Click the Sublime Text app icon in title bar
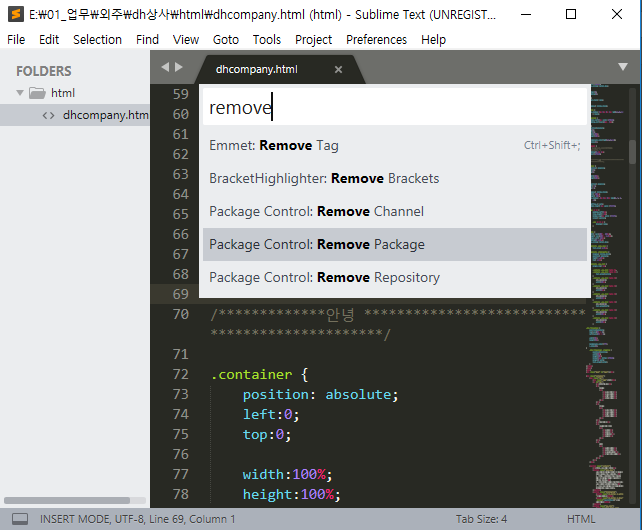Image resolution: width=642 pixels, height=530 pixels. pyautogui.click(x=16, y=14)
